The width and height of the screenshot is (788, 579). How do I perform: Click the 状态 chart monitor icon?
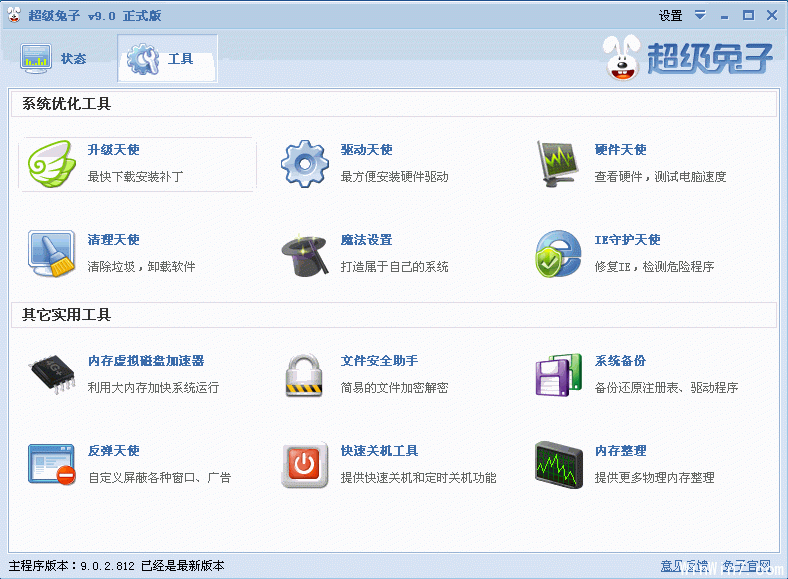pos(36,58)
